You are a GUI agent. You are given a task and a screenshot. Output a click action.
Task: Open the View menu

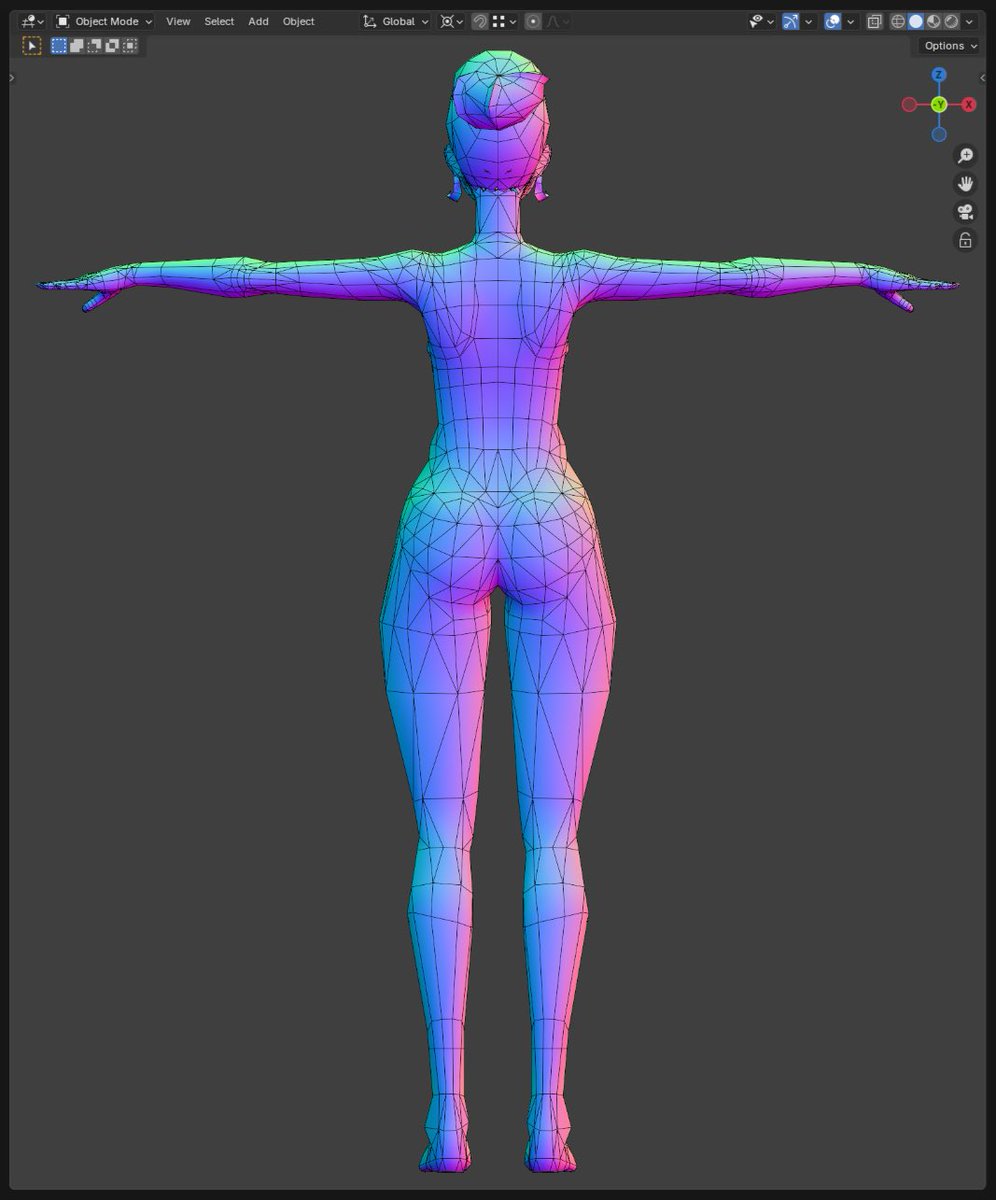tap(178, 21)
